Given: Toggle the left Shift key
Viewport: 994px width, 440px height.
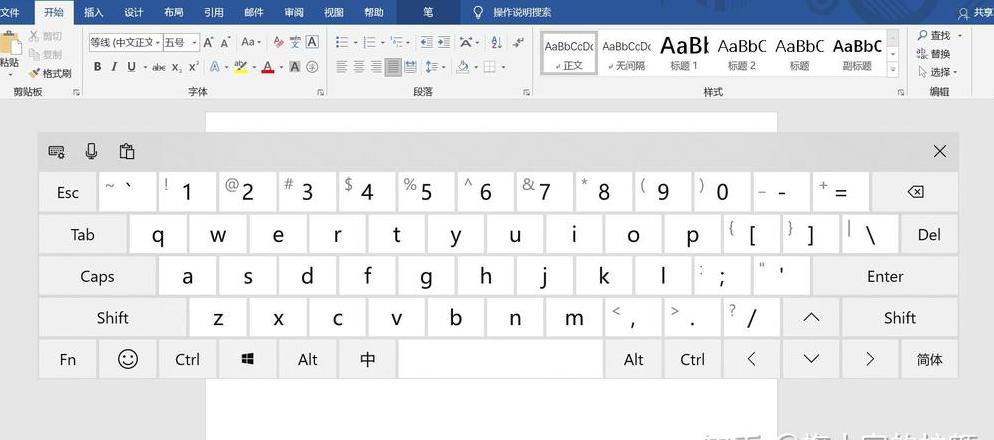Looking at the screenshot, I should click(113, 318).
